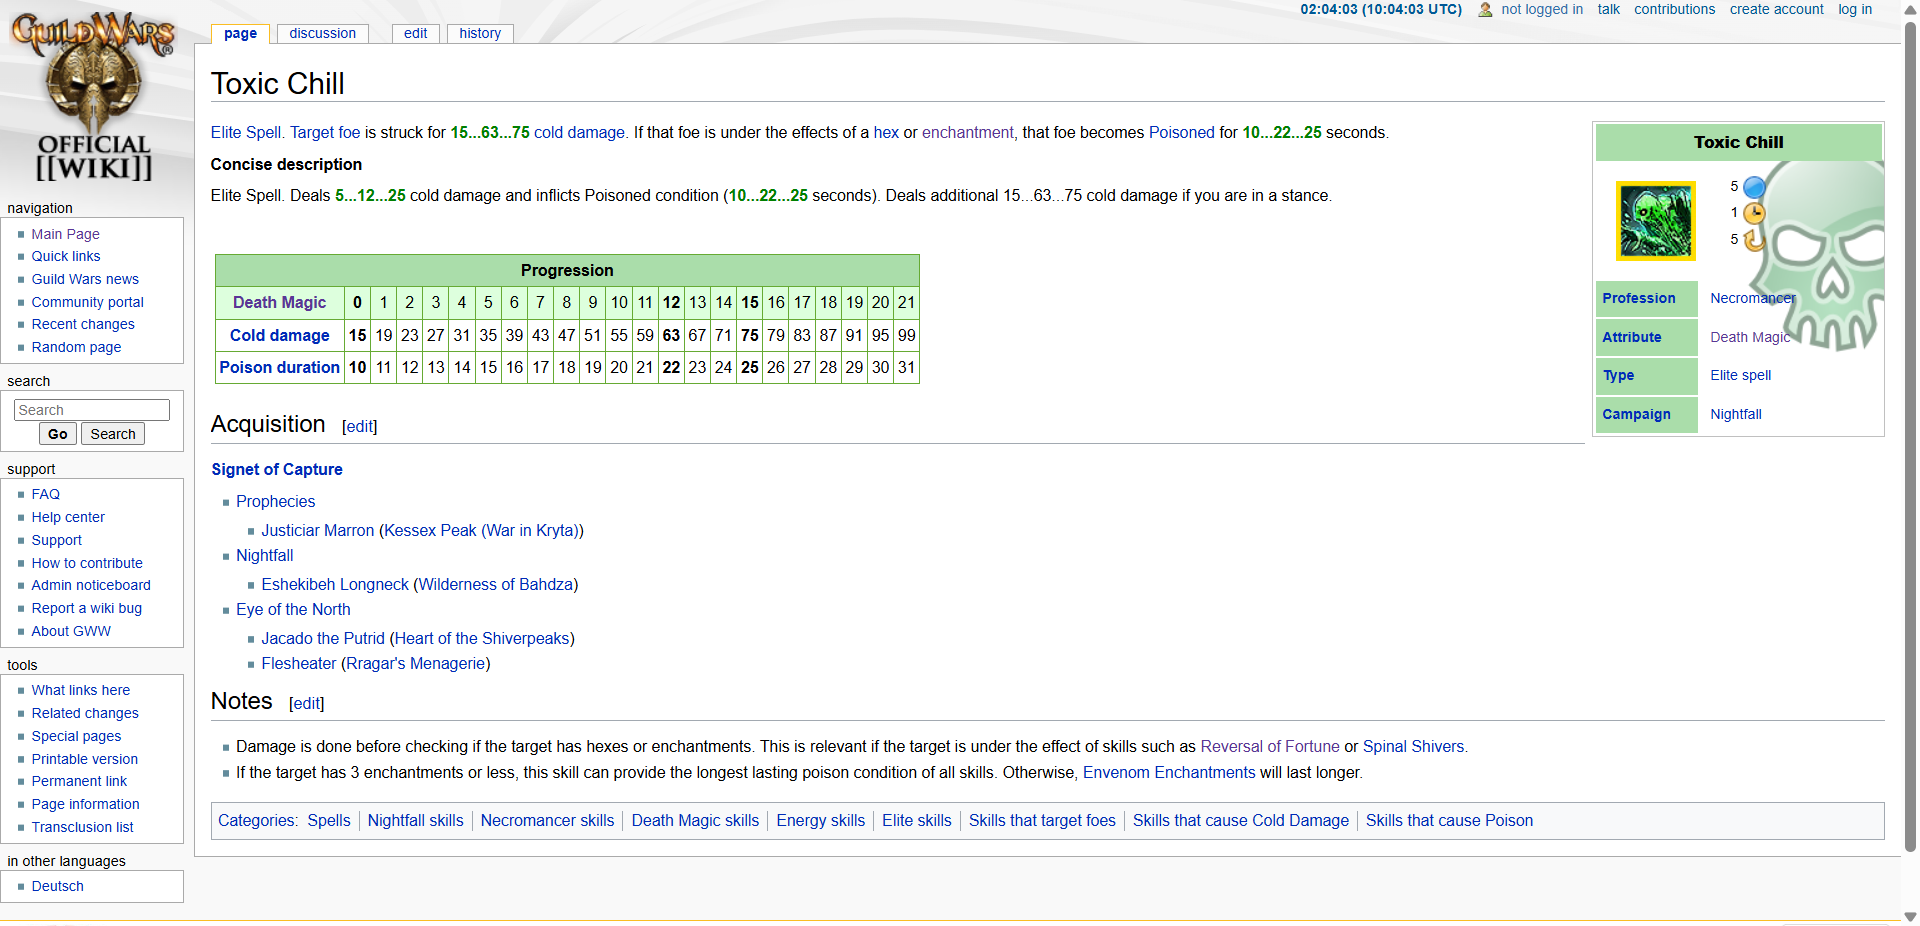Open contributions in the top bar
The height and width of the screenshot is (926, 1920).
coord(1674,9)
